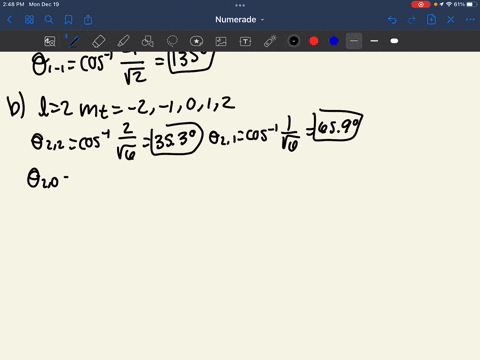480x360 pixels.
Task: Tap the Wi-Fi status icon
Action: coord(449,4)
